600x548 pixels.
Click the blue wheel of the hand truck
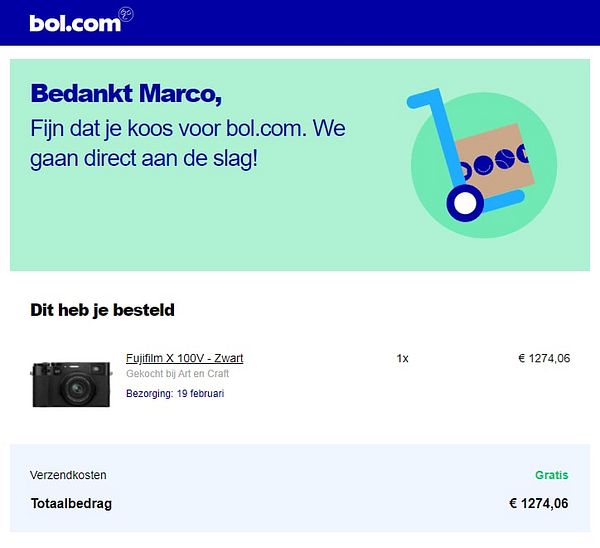click(x=463, y=203)
